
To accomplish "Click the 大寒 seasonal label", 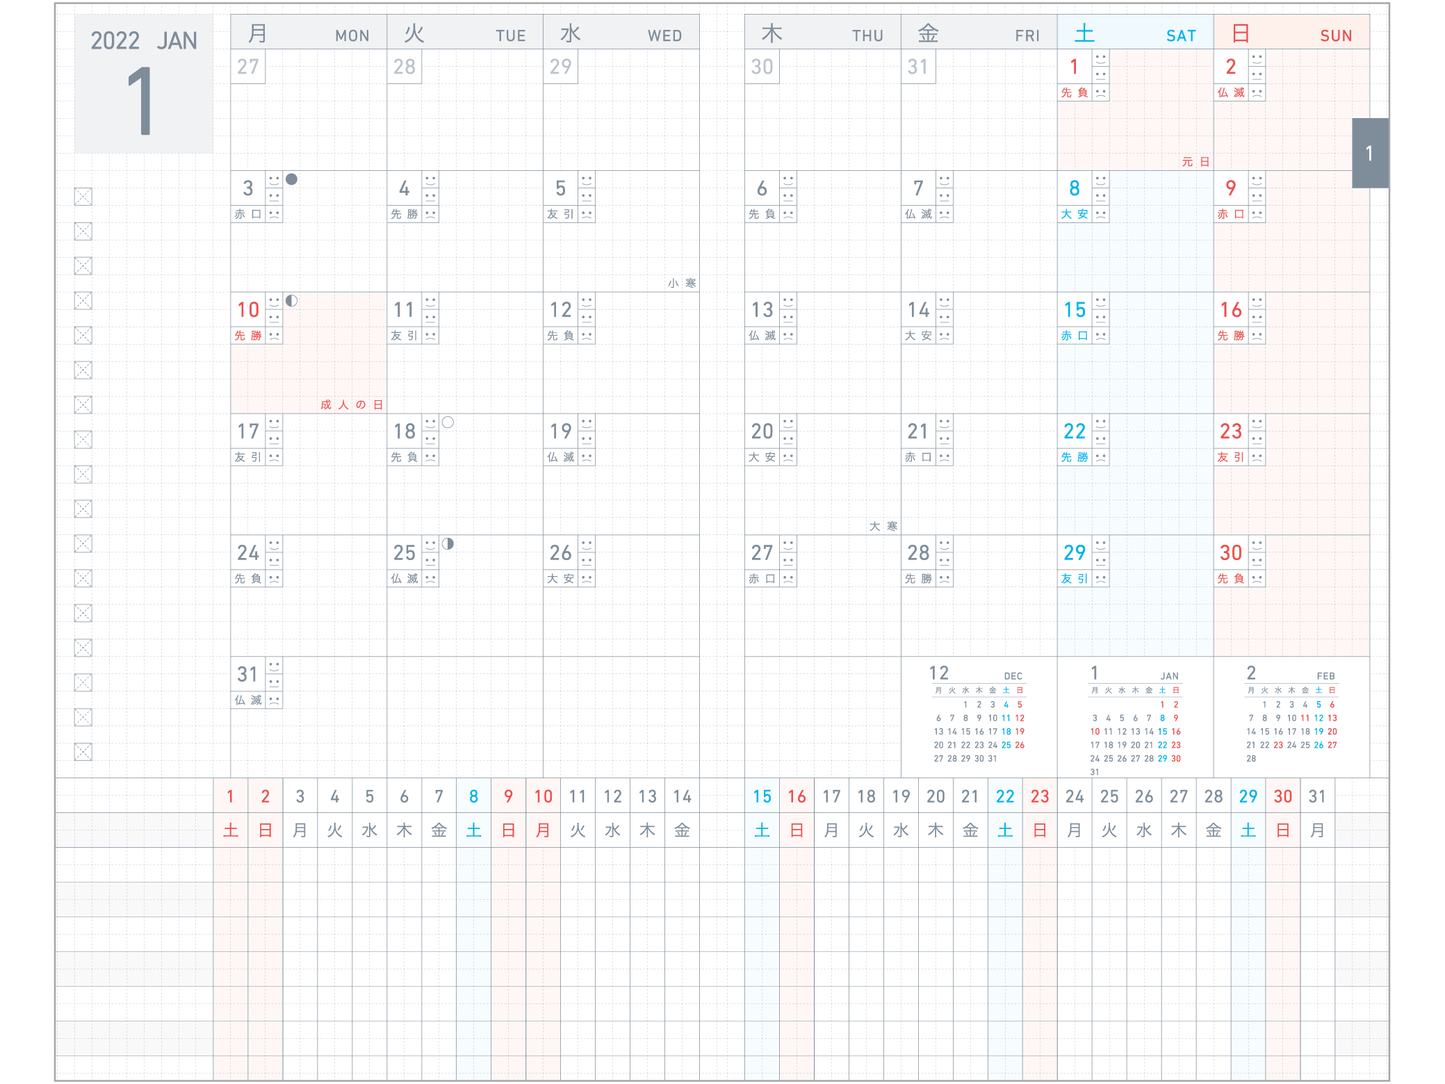I will (x=883, y=526).
